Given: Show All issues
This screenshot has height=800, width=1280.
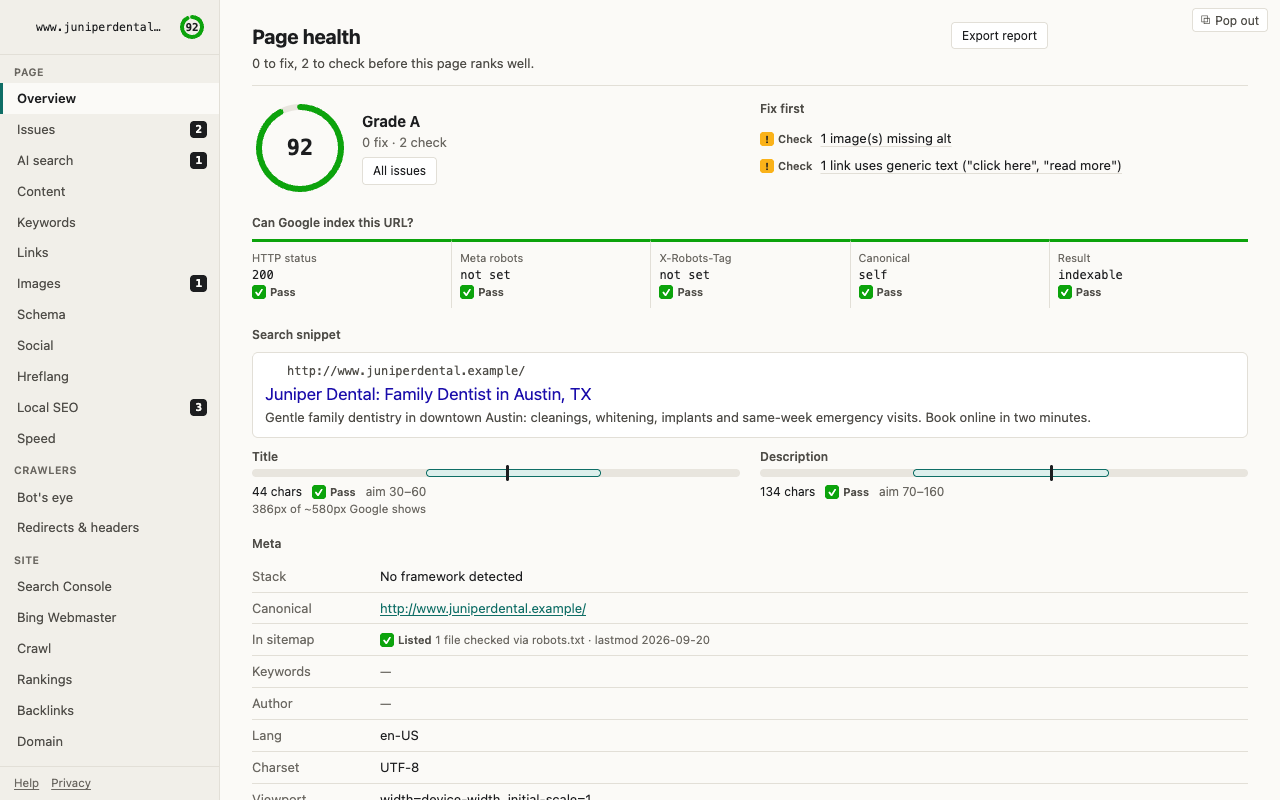Looking at the screenshot, I should click(x=399, y=171).
